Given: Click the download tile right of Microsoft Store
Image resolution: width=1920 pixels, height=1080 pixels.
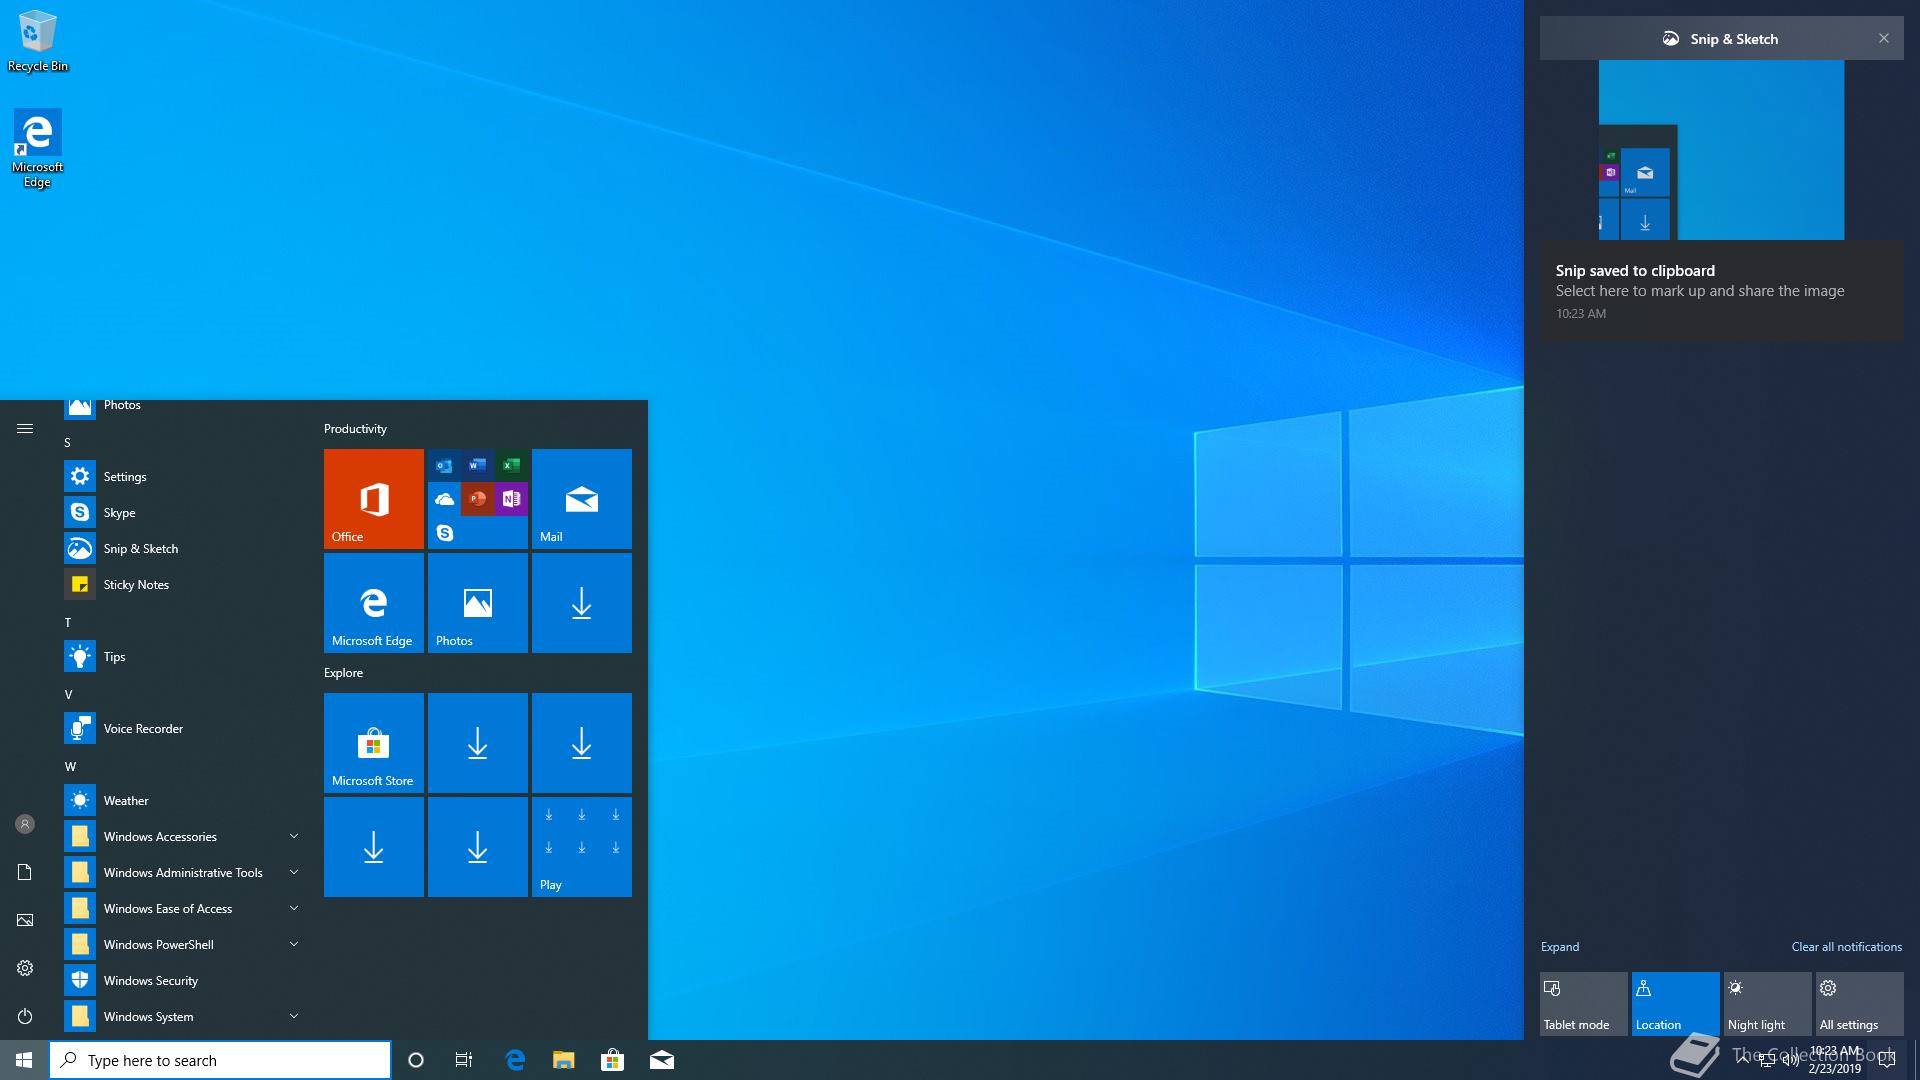Looking at the screenshot, I should (x=478, y=743).
